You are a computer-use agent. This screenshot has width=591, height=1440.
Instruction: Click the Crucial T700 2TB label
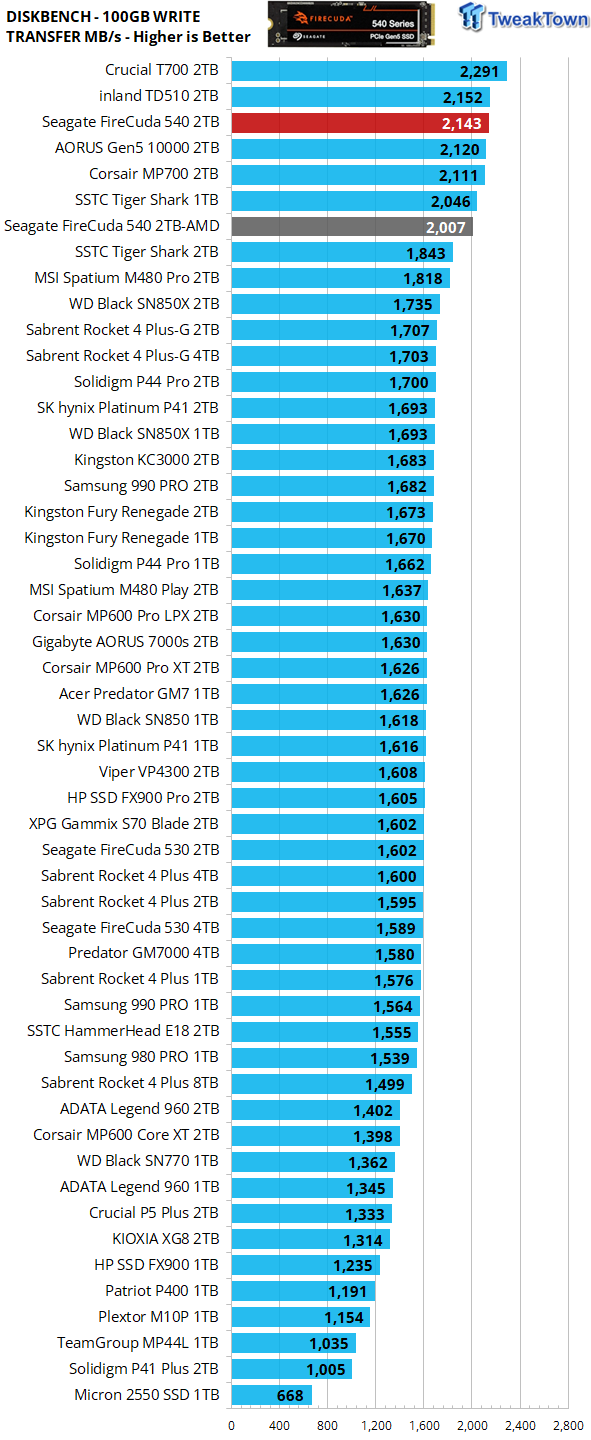click(162, 70)
